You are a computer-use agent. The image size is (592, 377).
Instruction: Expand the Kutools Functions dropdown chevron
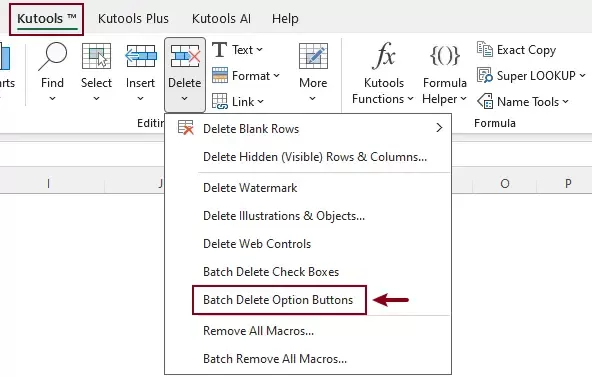click(410, 99)
